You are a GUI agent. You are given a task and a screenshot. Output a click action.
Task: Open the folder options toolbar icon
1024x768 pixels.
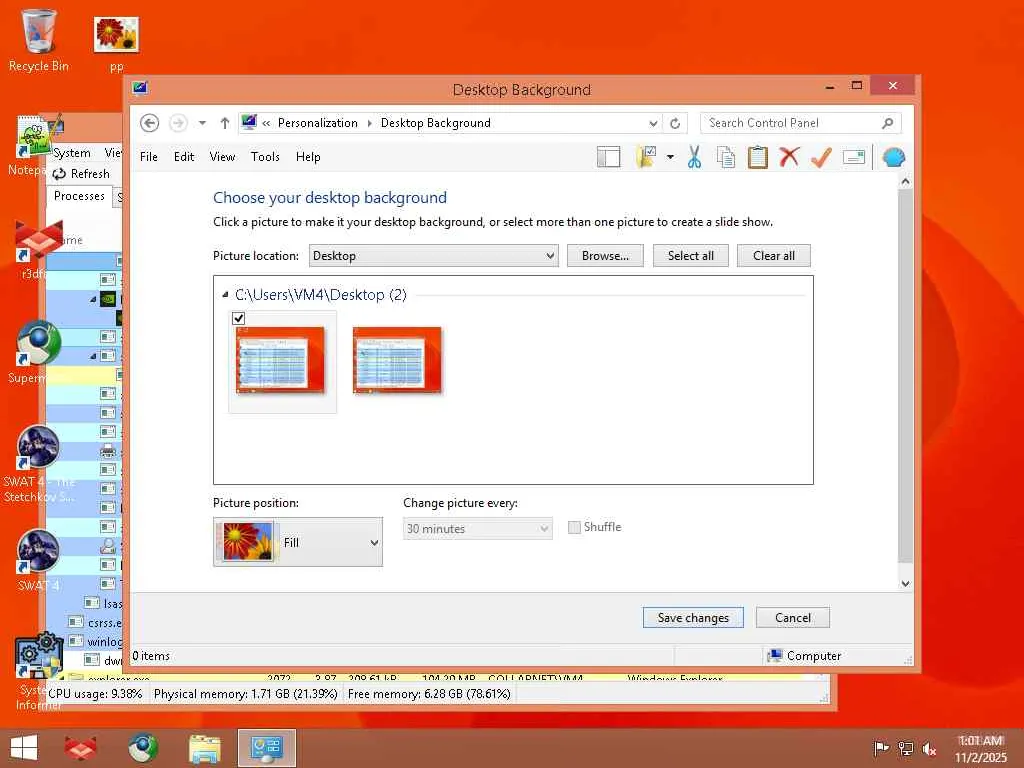click(646, 157)
